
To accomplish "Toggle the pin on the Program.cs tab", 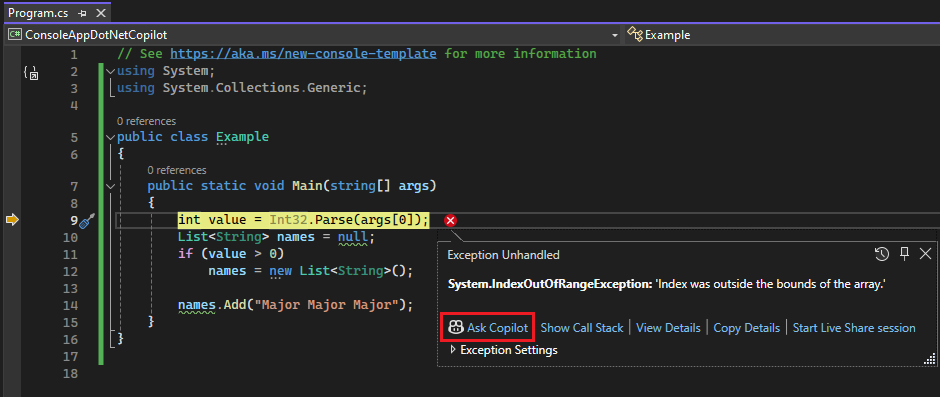I will pos(83,13).
